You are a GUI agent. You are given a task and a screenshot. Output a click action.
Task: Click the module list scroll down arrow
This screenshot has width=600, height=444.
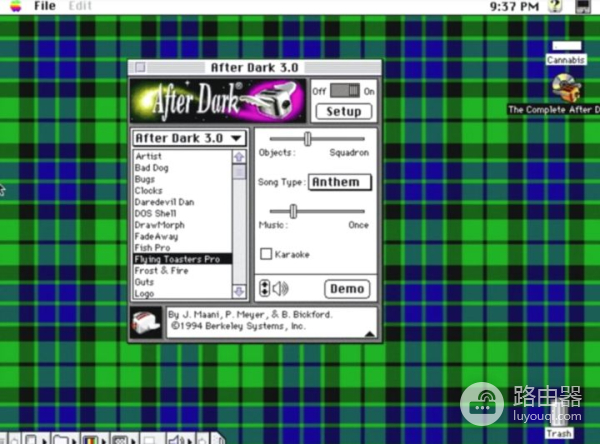(x=239, y=292)
